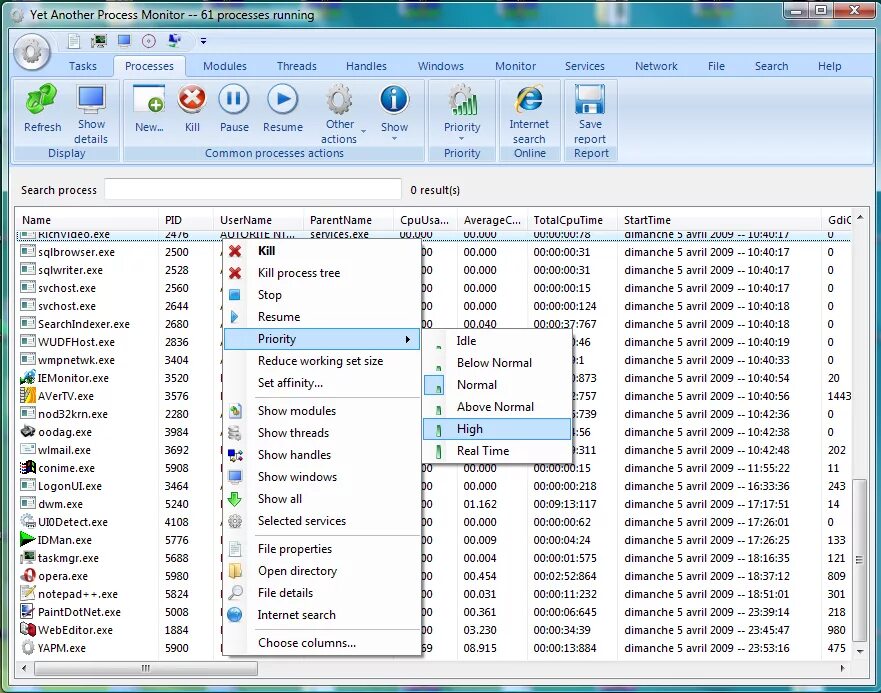Click the New process icon
Image resolution: width=881 pixels, height=693 pixels.
149,100
